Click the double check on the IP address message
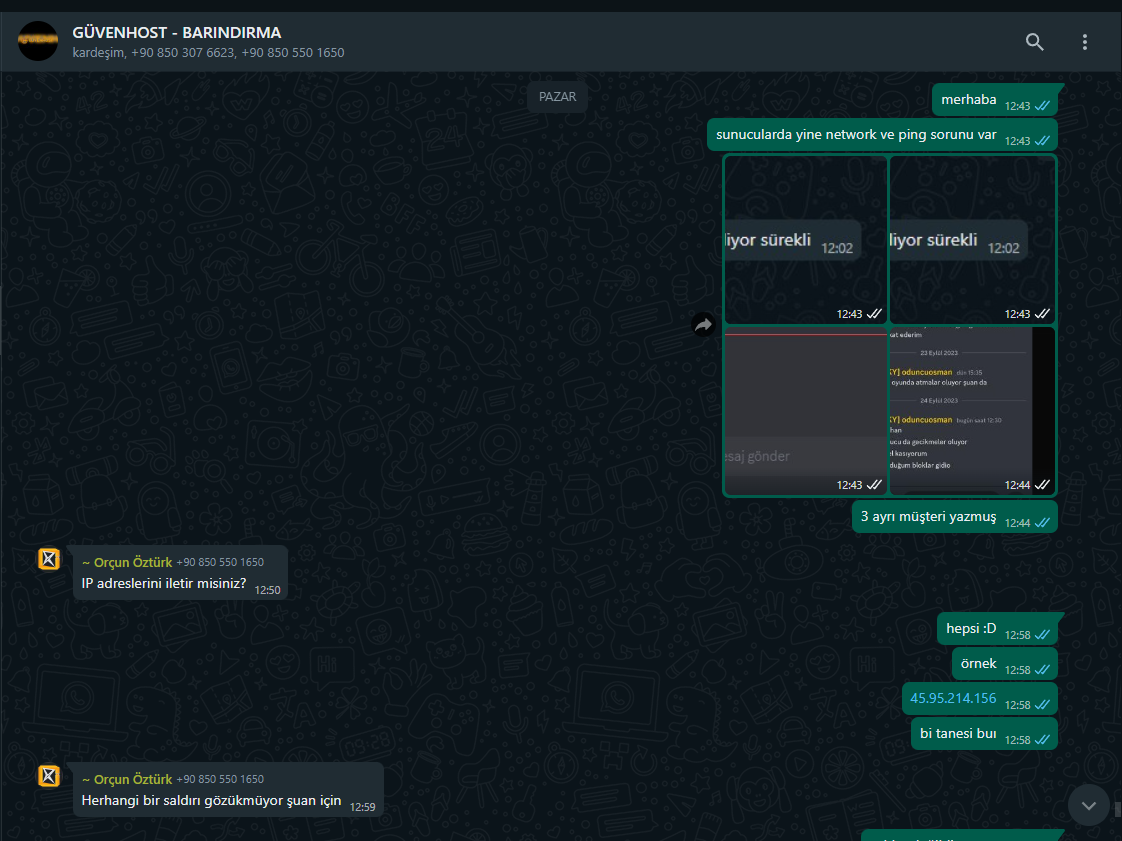The image size is (1122, 841). pos(1042,705)
